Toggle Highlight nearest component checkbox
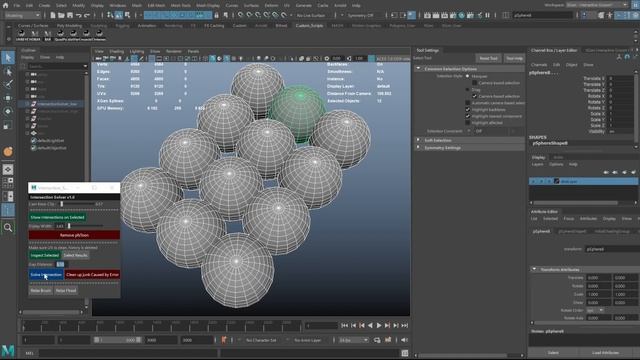The height and width of the screenshot is (360, 640). pos(468,116)
